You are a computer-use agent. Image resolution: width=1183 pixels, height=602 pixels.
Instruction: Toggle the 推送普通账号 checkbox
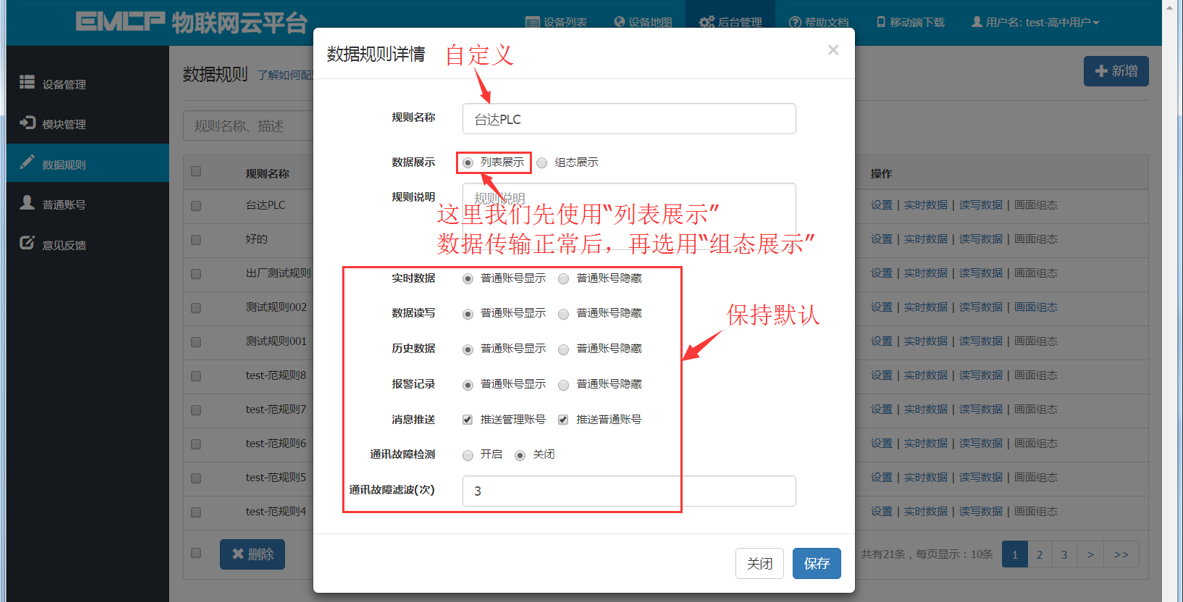click(563, 419)
